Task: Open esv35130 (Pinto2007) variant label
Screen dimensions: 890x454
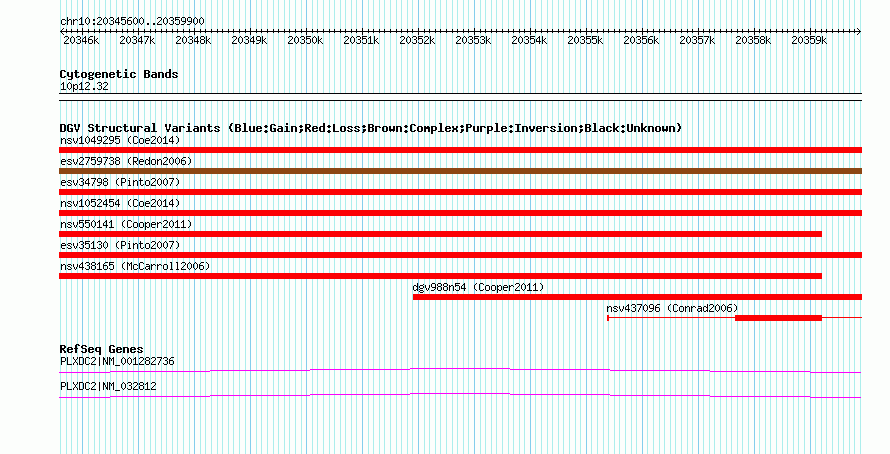Action: 120,245
